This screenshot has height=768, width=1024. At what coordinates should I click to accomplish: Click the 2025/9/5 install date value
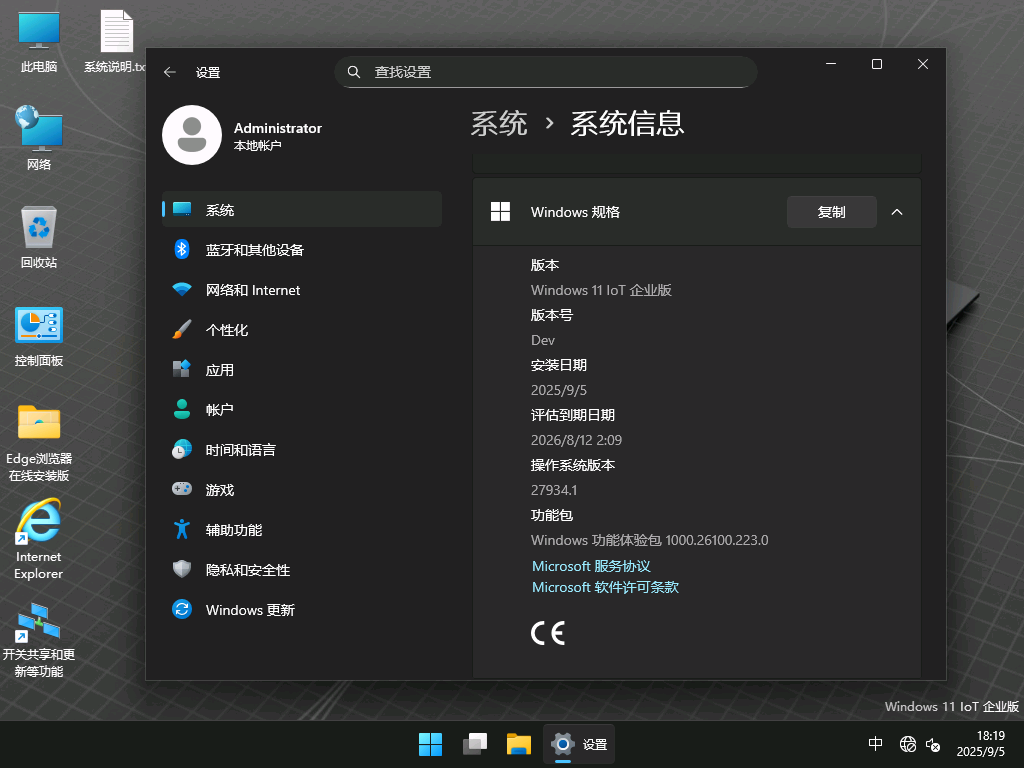point(558,389)
